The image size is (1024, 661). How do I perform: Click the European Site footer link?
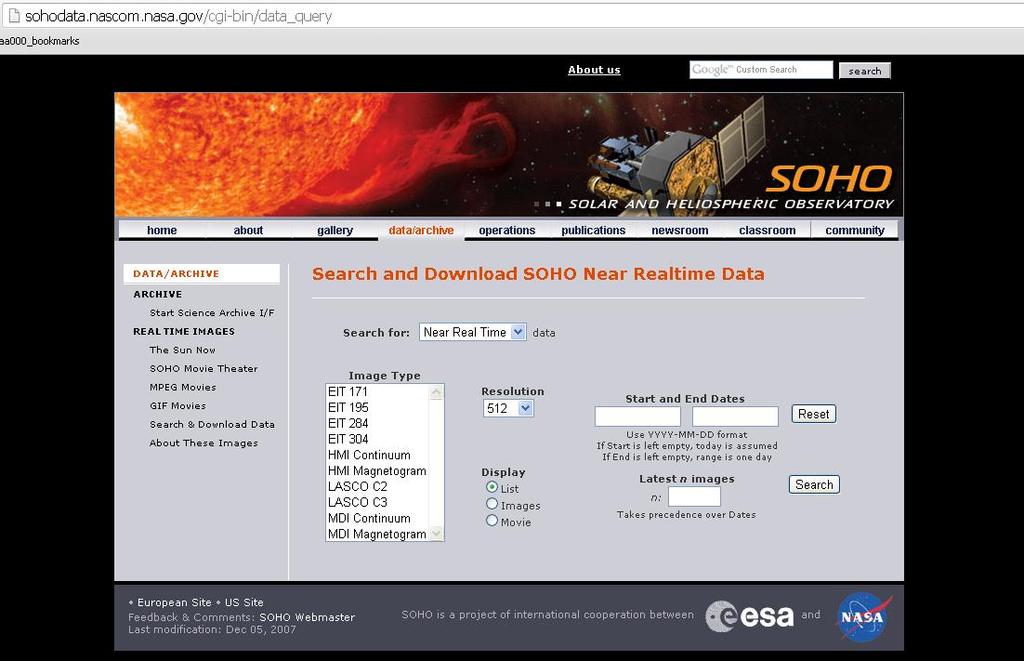coord(174,602)
